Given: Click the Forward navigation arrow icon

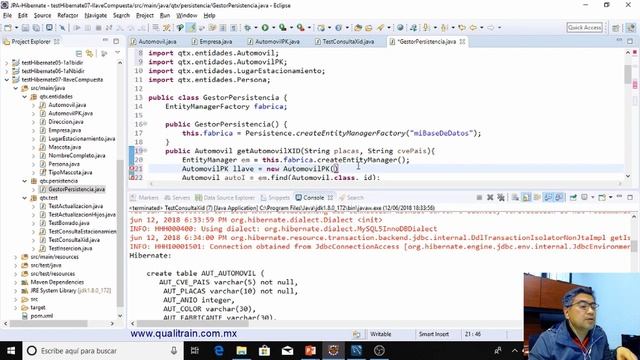Looking at the screenshot, I should 491,28.
